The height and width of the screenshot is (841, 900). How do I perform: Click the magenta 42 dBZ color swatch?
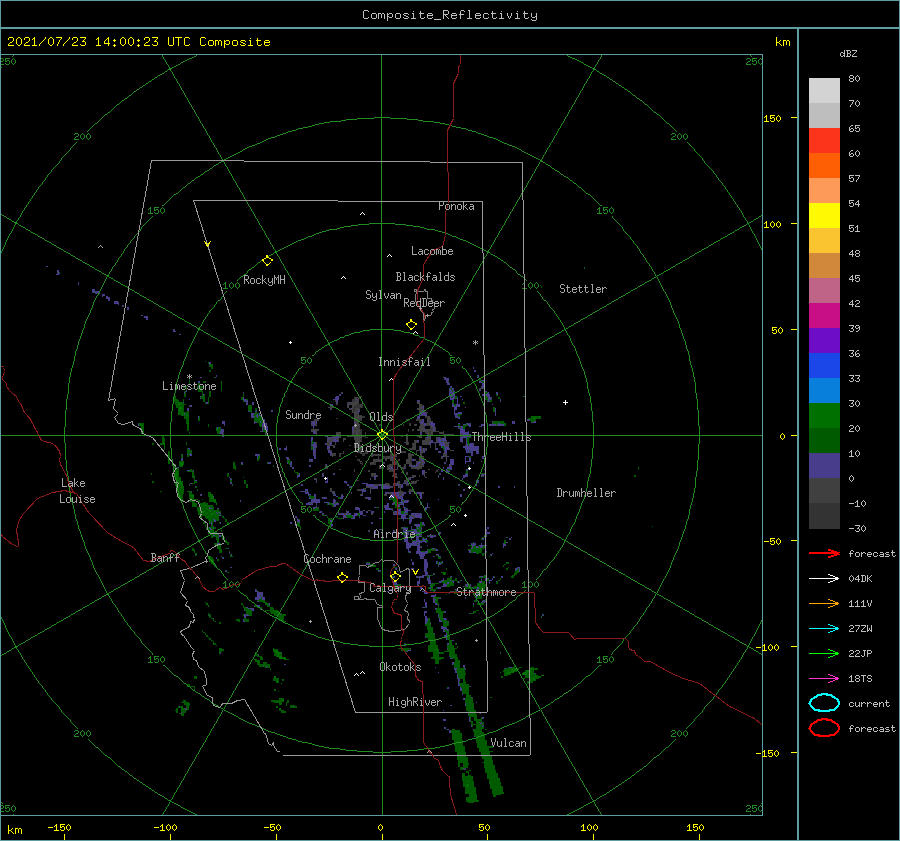(x=824, y=315)
